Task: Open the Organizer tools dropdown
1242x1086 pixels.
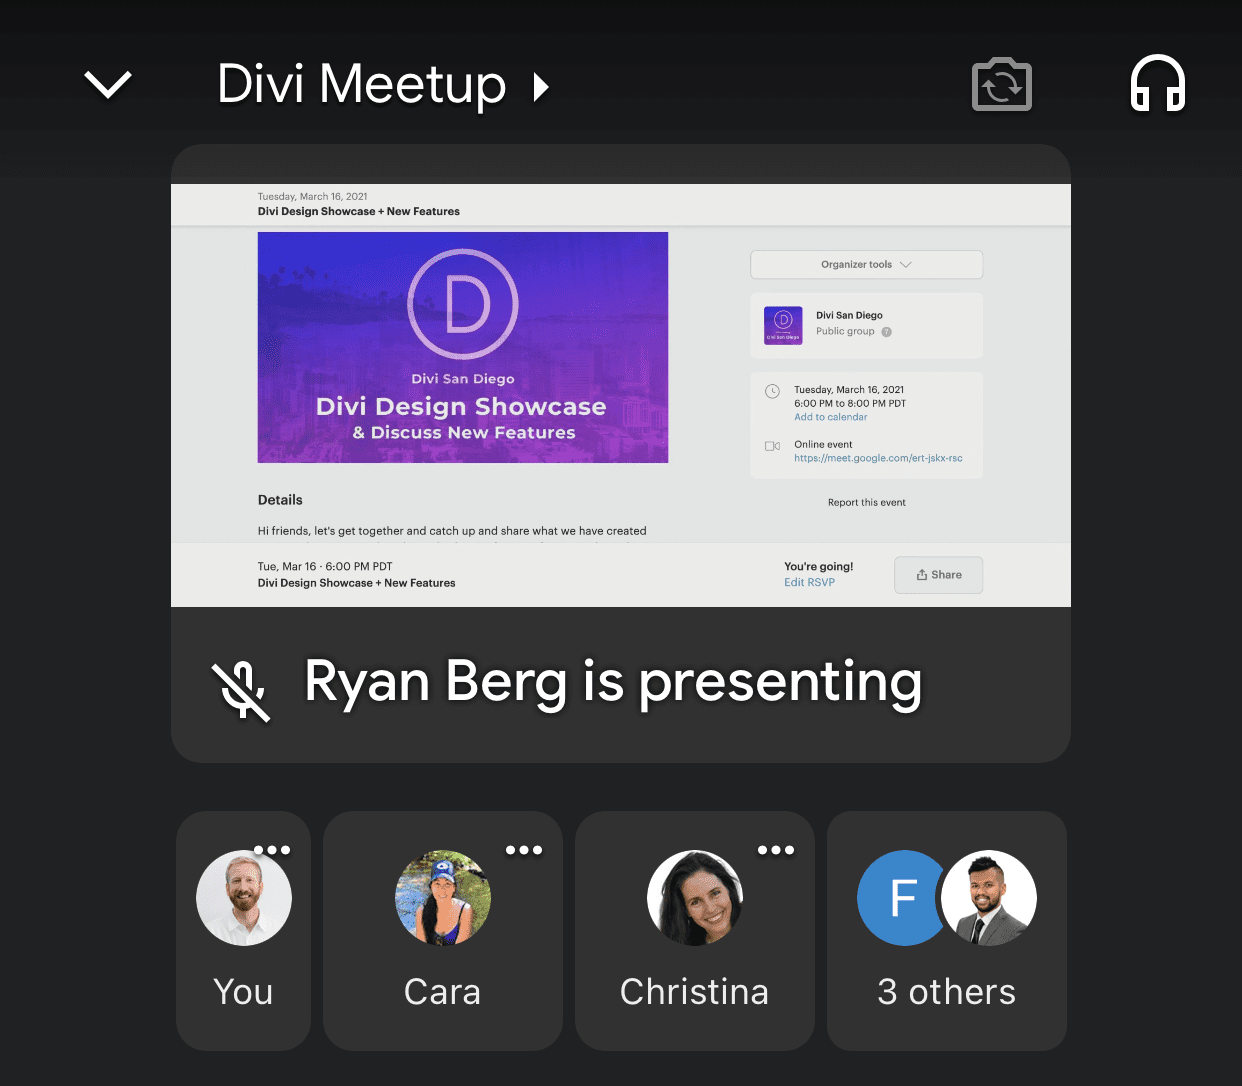Action: pos(865,264)
